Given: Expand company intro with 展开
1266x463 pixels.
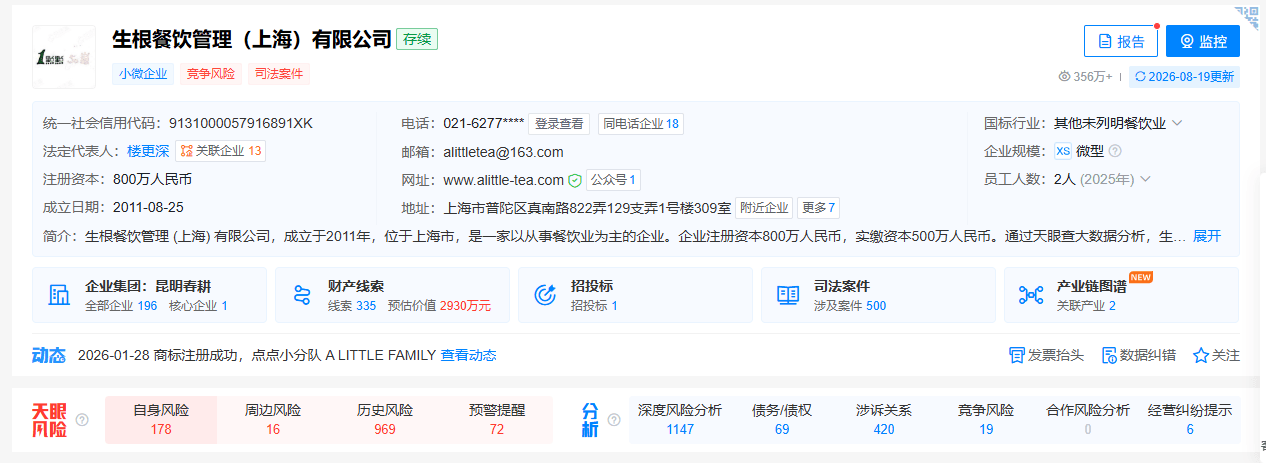Looking at the screenshot, I should (x=1207, y=236).
